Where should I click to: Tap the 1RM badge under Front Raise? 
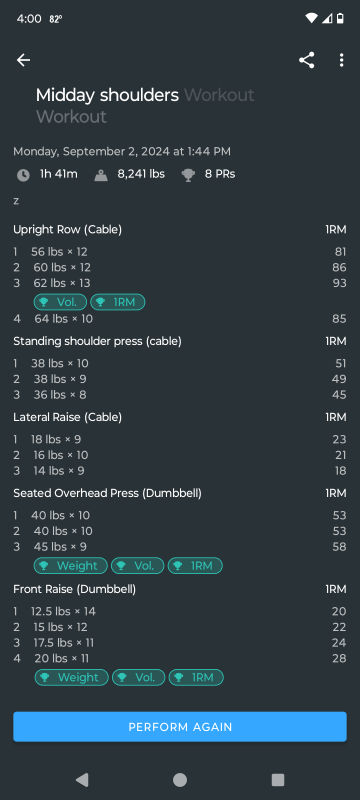(x=196, y=677)
